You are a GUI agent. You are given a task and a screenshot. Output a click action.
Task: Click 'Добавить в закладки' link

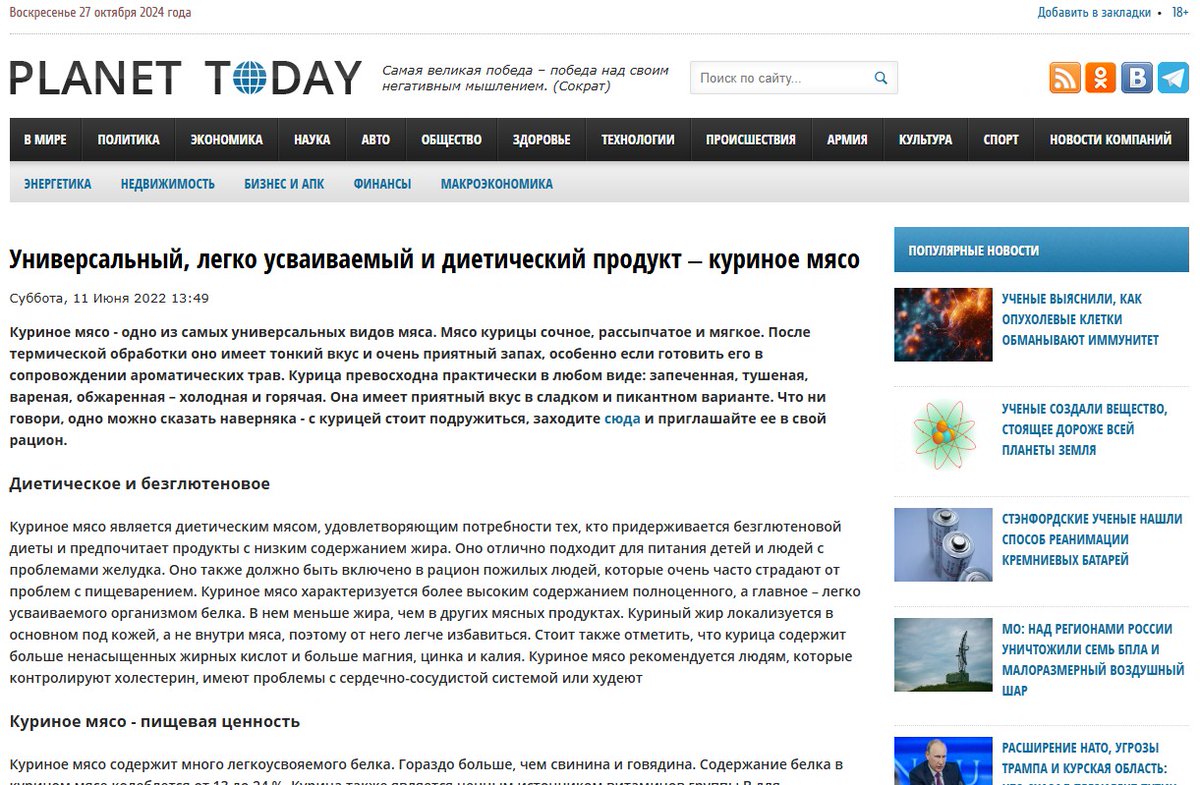tap(1094, 13)
